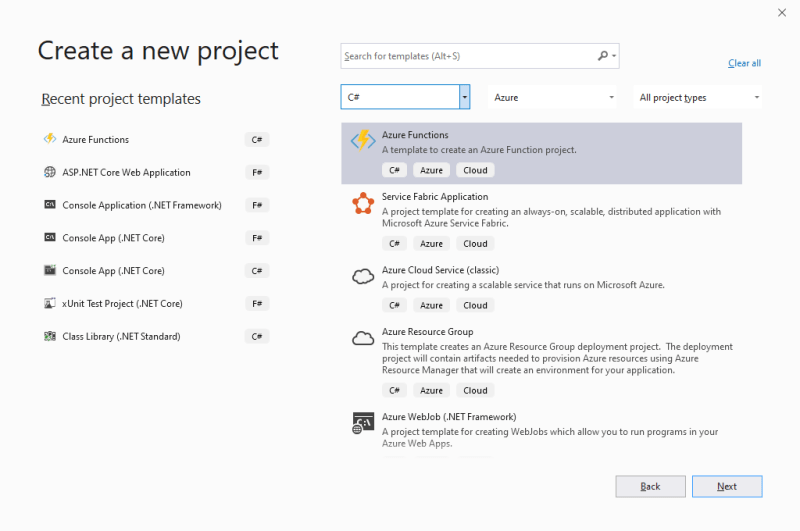Image resolution: width=800 pixels, height=531 pixels.
Task: Open the All project types dropdown
Action: [x=697, y=97]
